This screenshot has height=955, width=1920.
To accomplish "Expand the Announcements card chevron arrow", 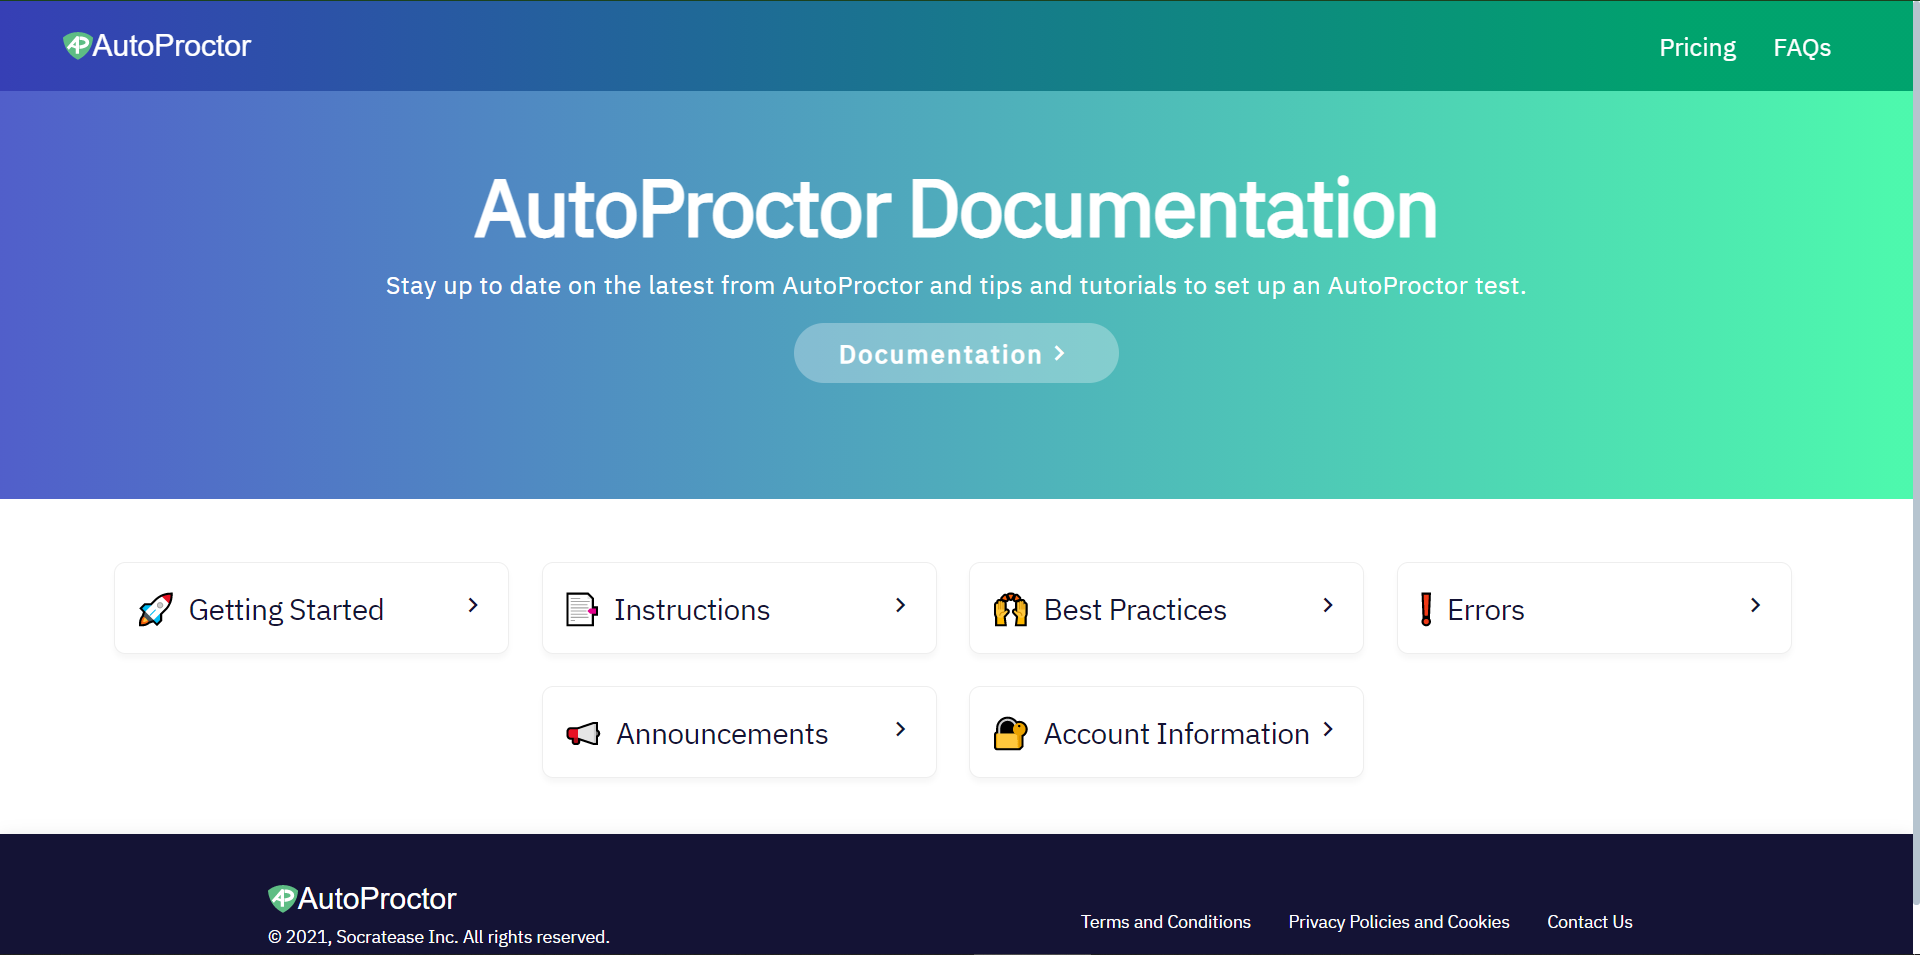I will point(900,730).
